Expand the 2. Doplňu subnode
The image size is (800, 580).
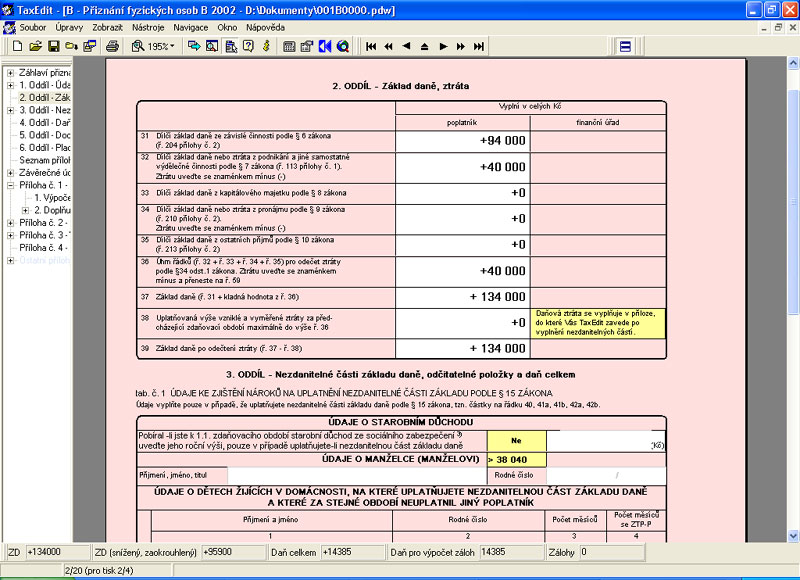coord(26,210)
